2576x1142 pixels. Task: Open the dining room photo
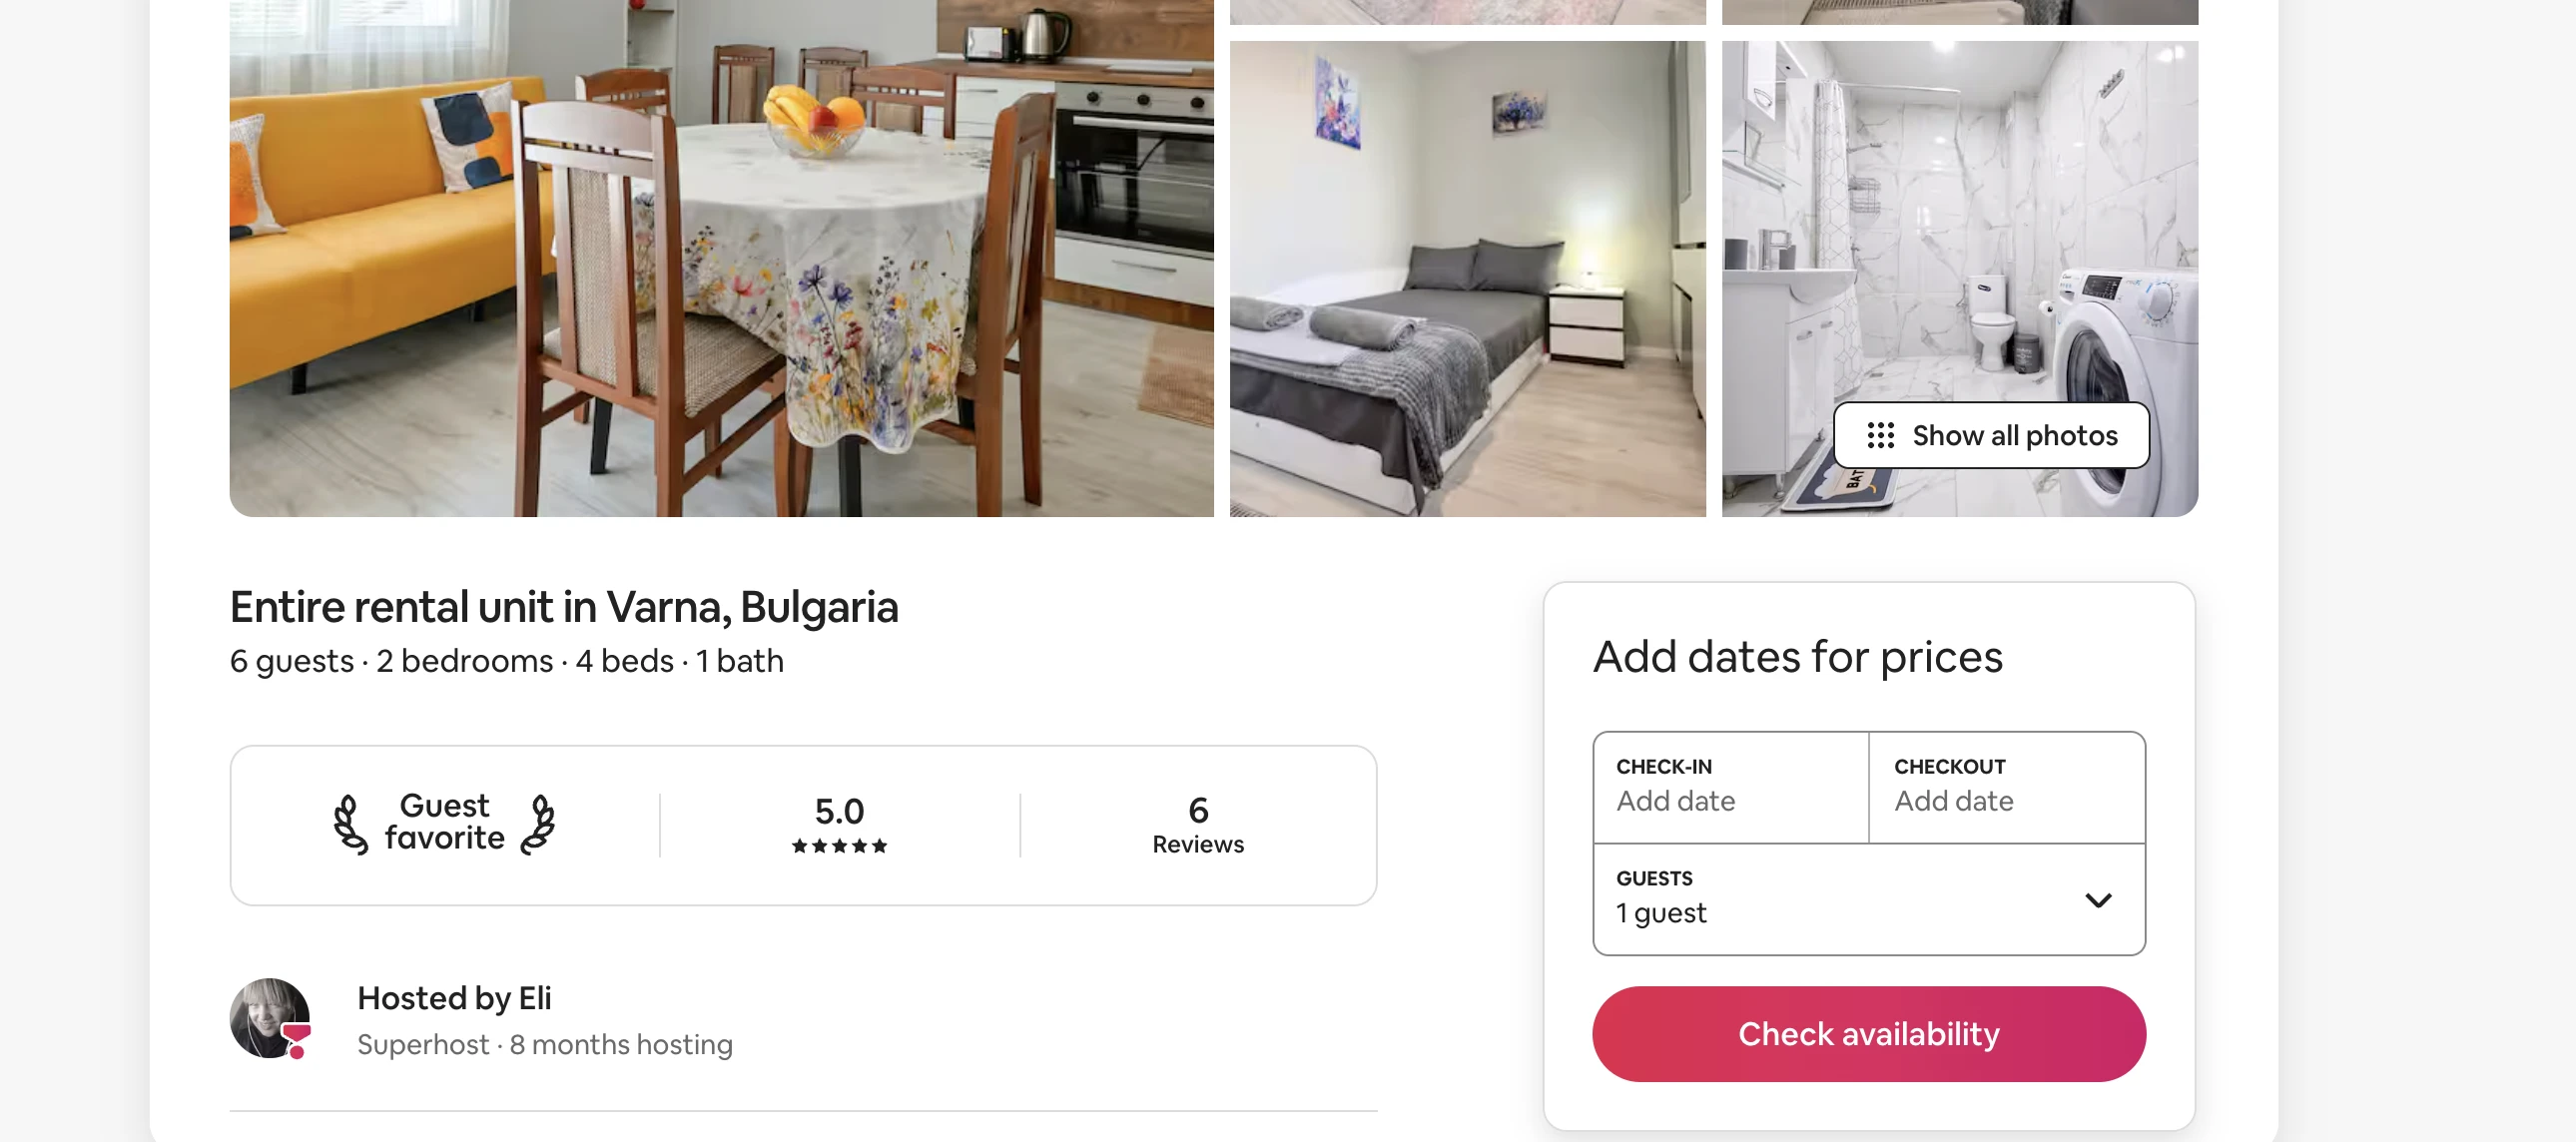pos(721,258)
